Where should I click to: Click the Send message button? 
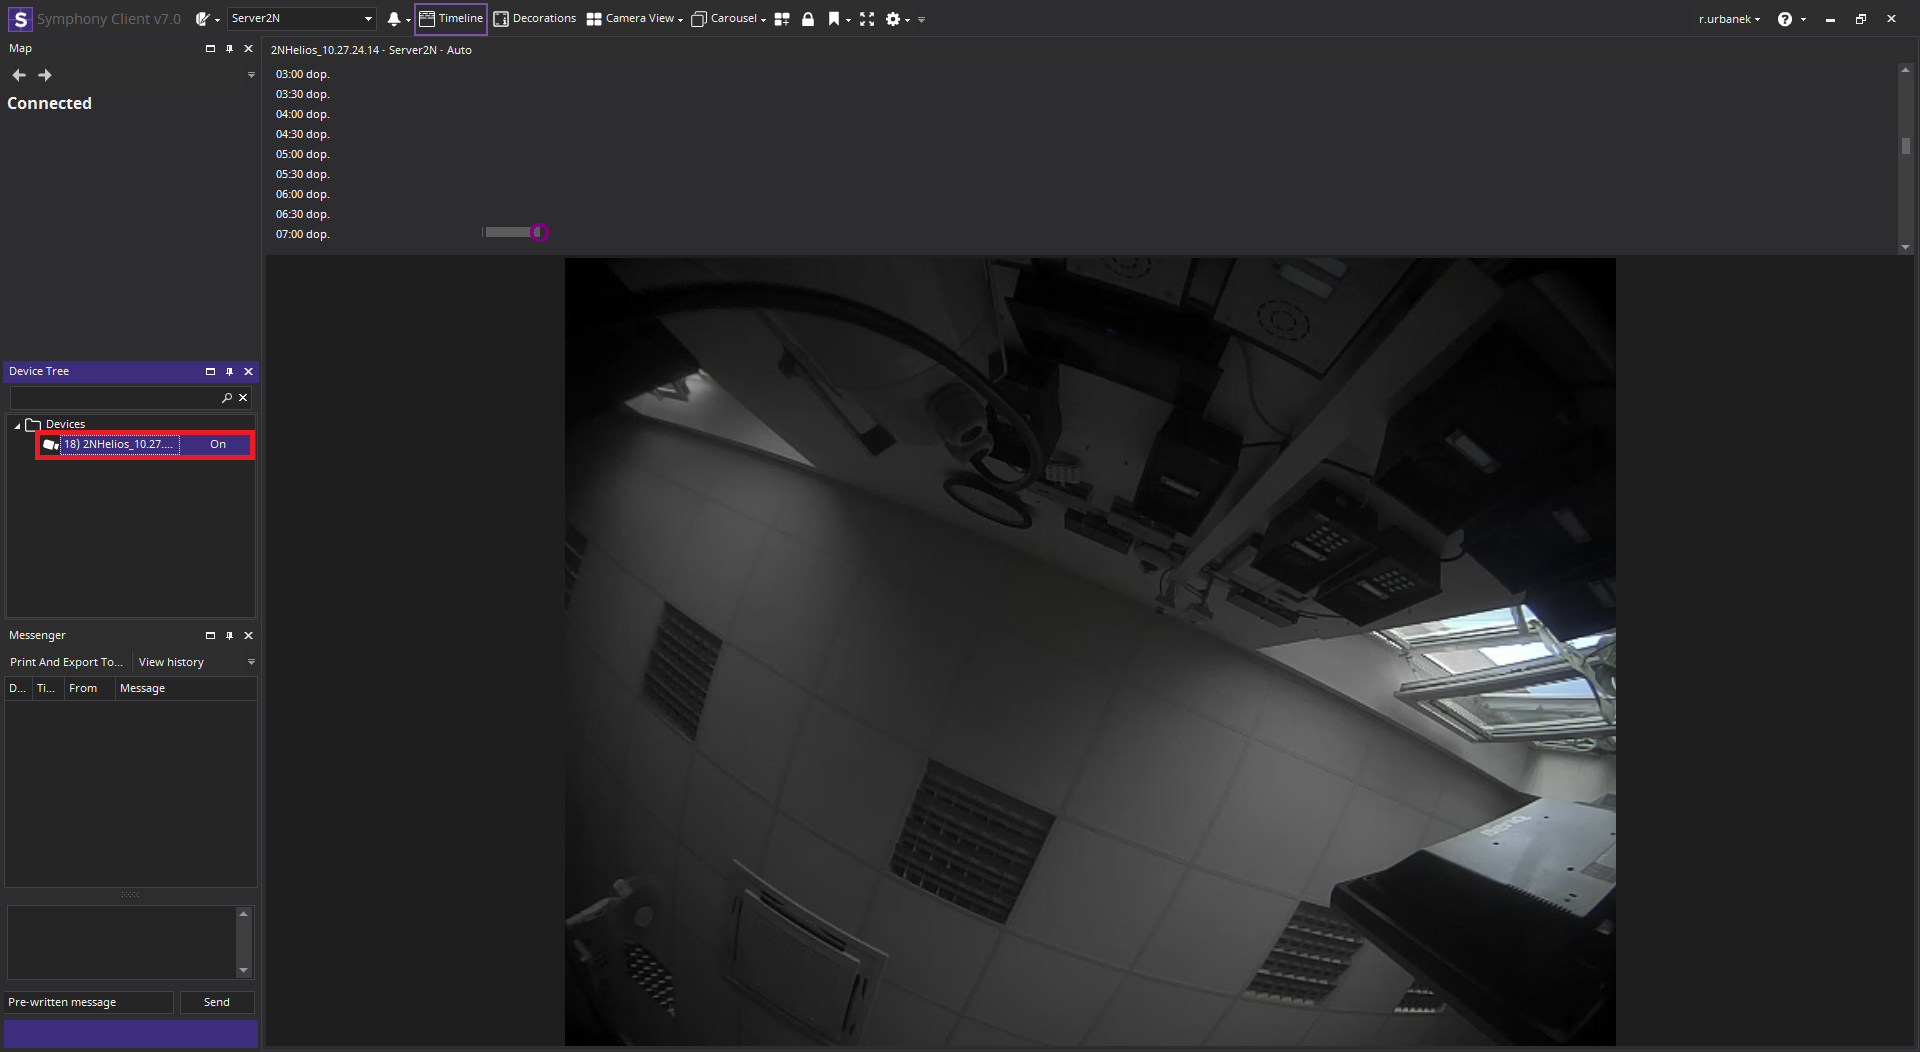click(x=217, y=1002)
